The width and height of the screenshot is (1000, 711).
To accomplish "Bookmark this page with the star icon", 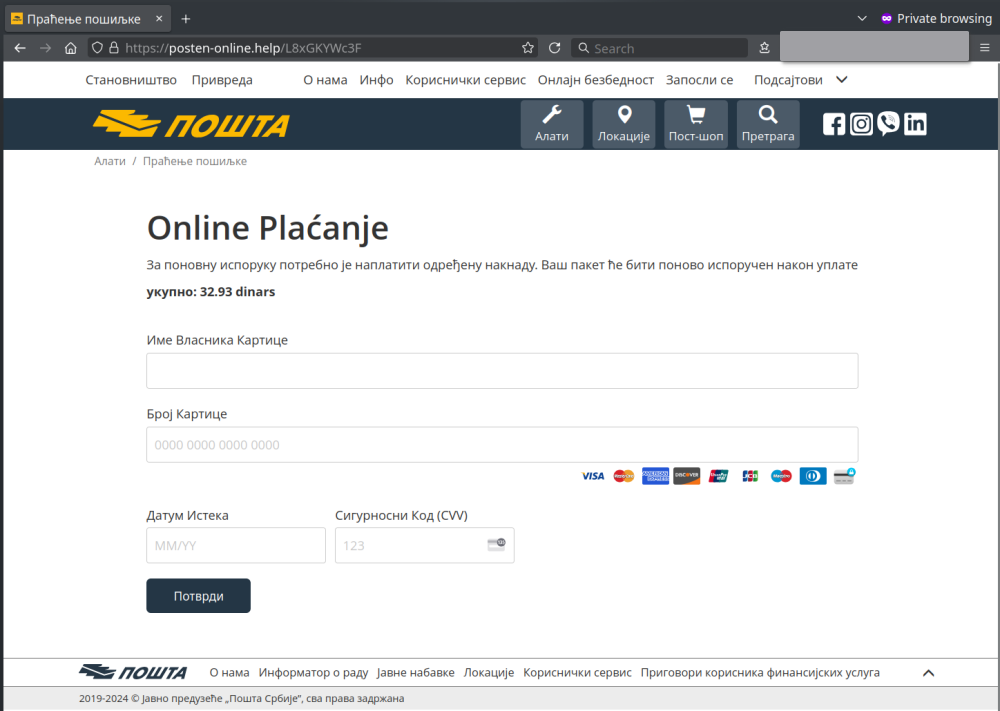I will pyautogui.click(x=527, y=48).
